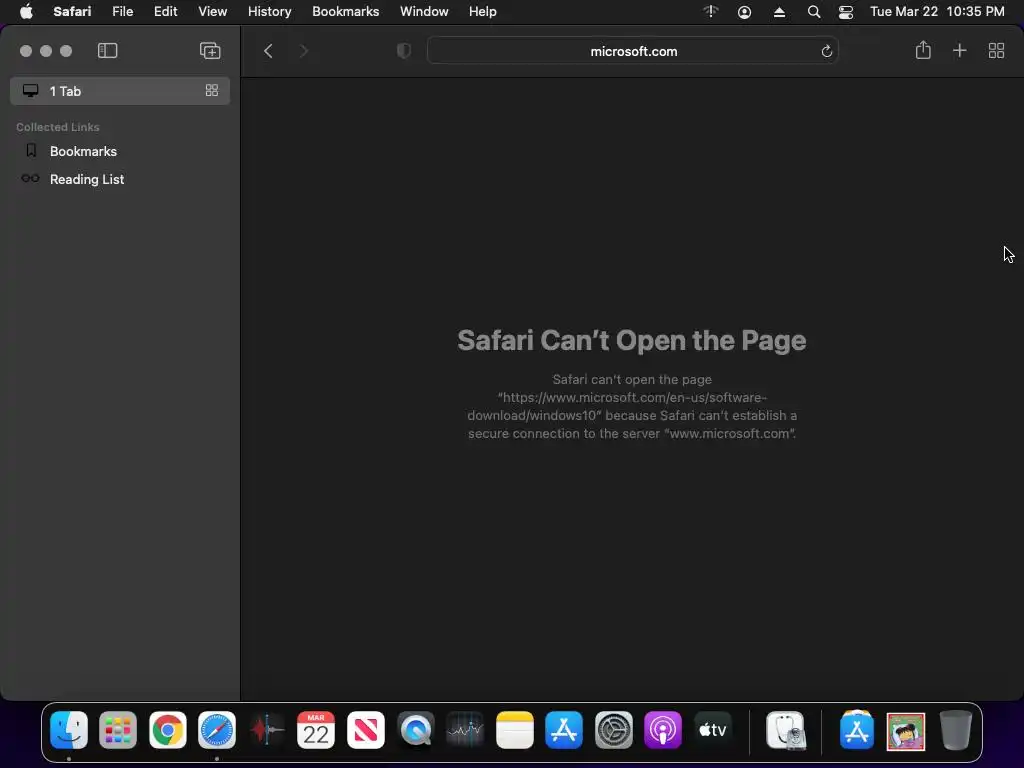1024x768 pixels.
Task: Open Calendar showing Mar 22
Action: click(316, 729)
